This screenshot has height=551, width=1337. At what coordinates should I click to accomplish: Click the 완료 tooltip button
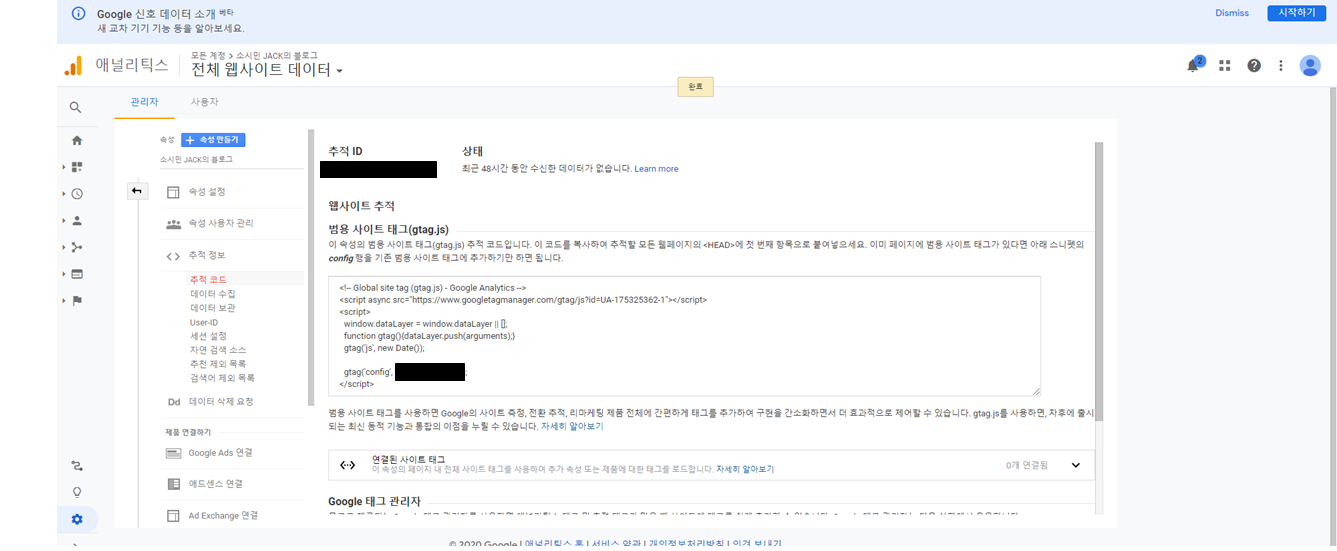(696, 87)
